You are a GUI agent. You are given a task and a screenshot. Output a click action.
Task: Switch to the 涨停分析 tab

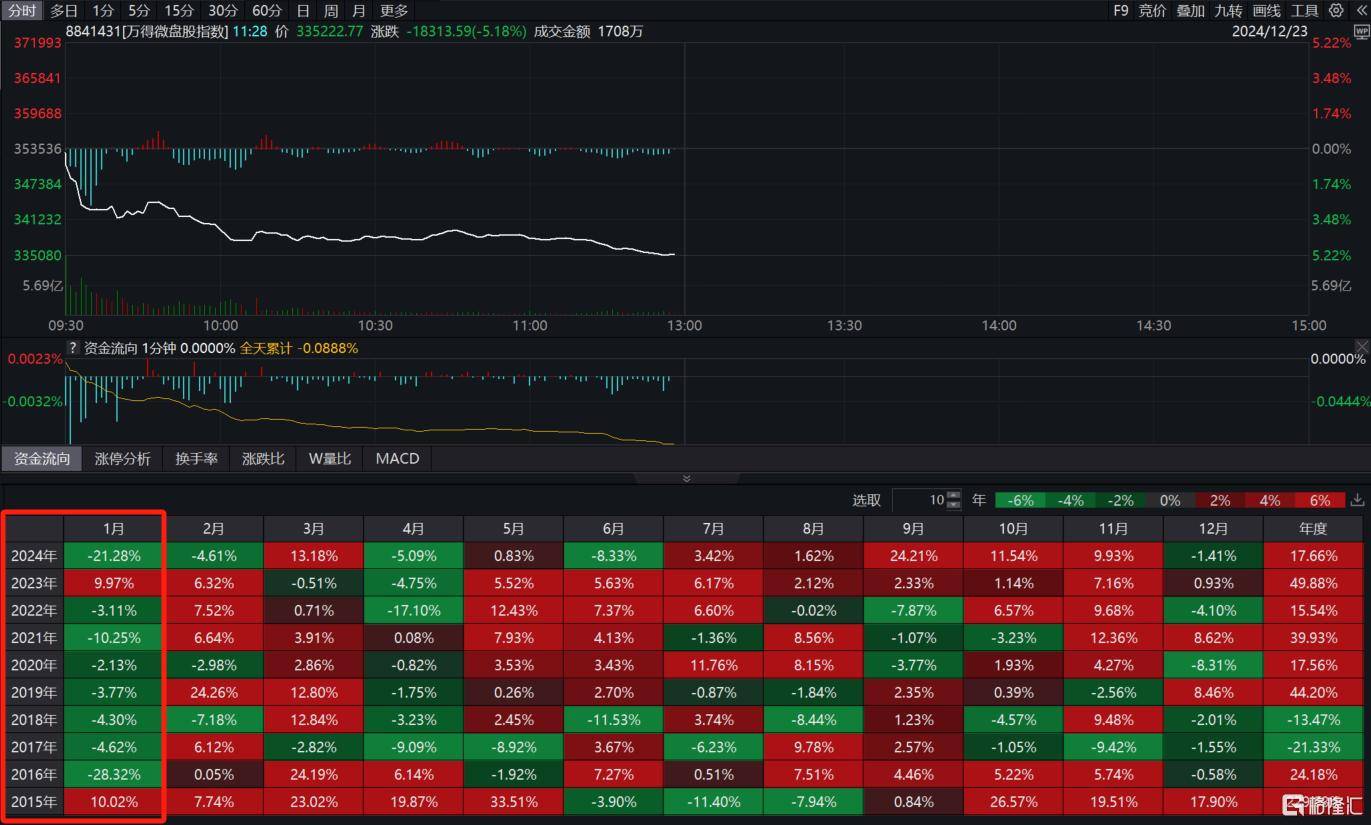point(122,458)
